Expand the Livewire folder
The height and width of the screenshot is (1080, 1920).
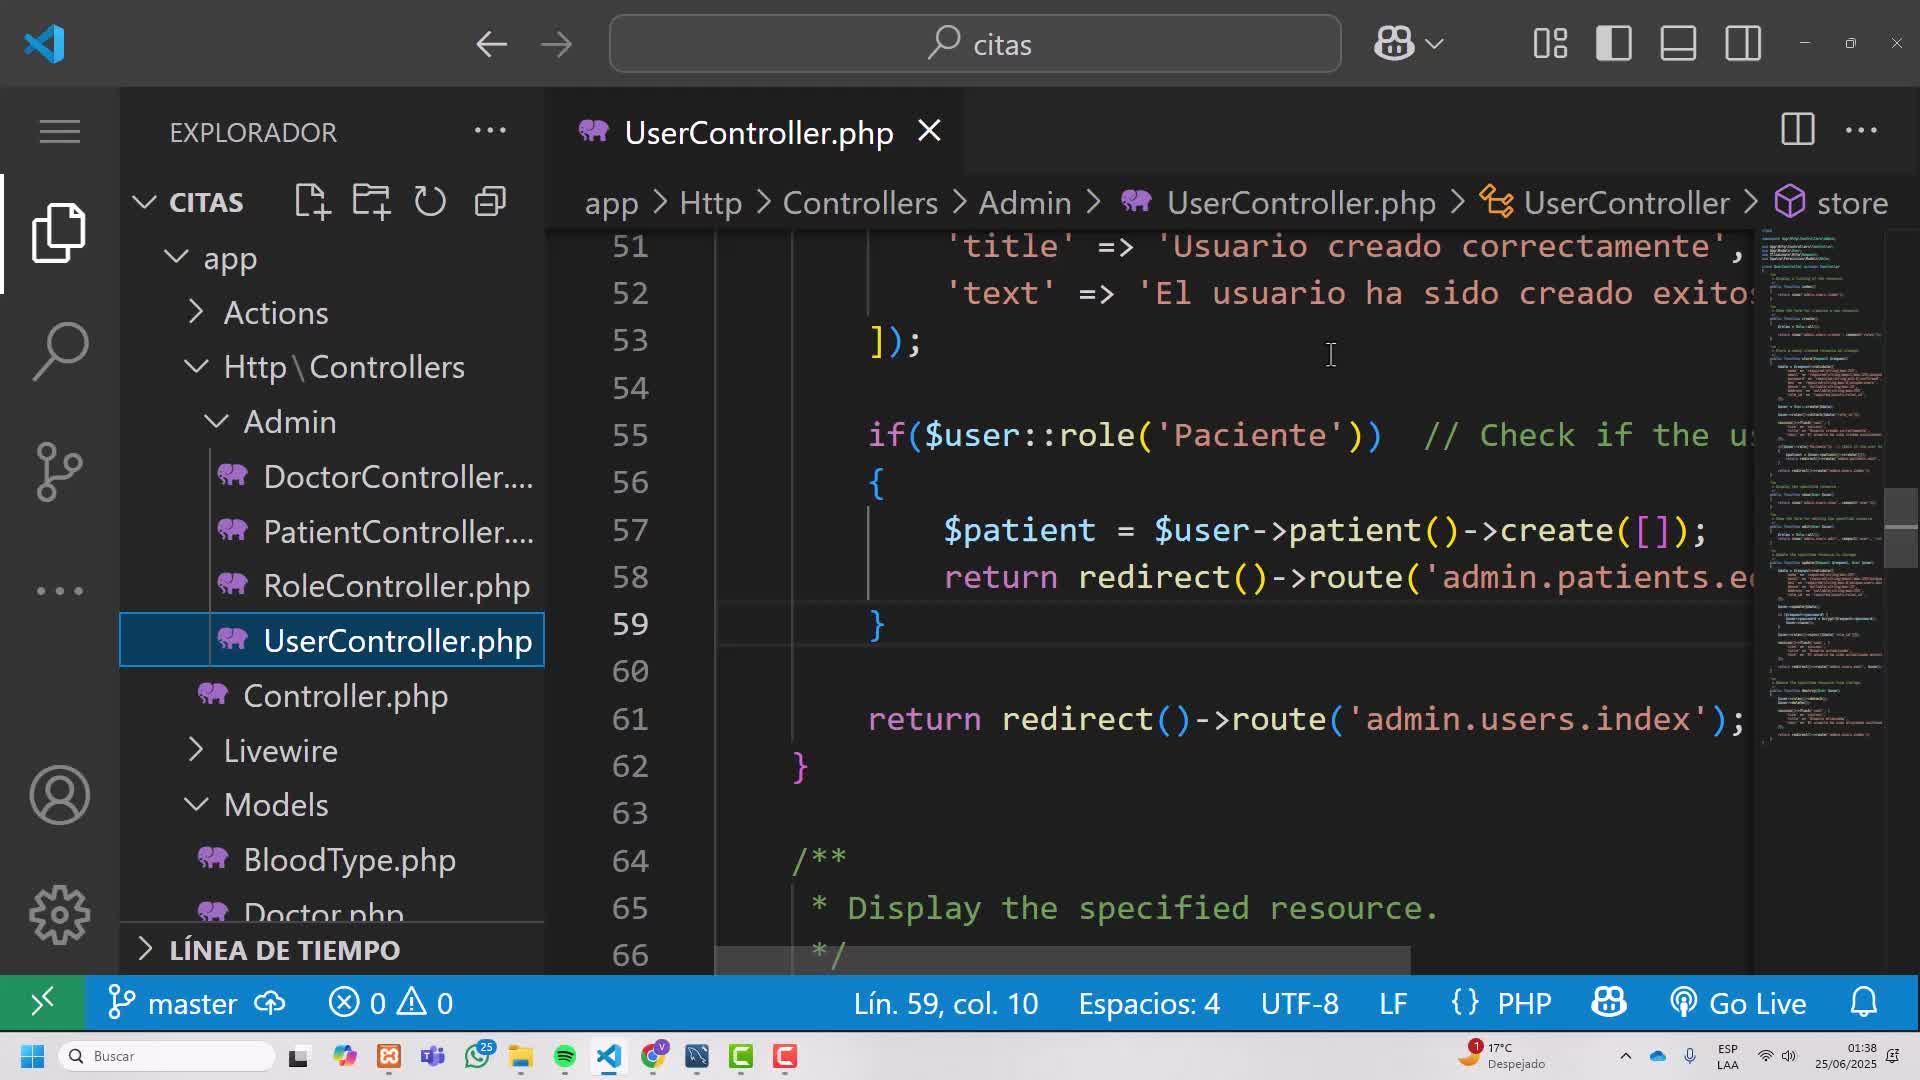point(196,750)
